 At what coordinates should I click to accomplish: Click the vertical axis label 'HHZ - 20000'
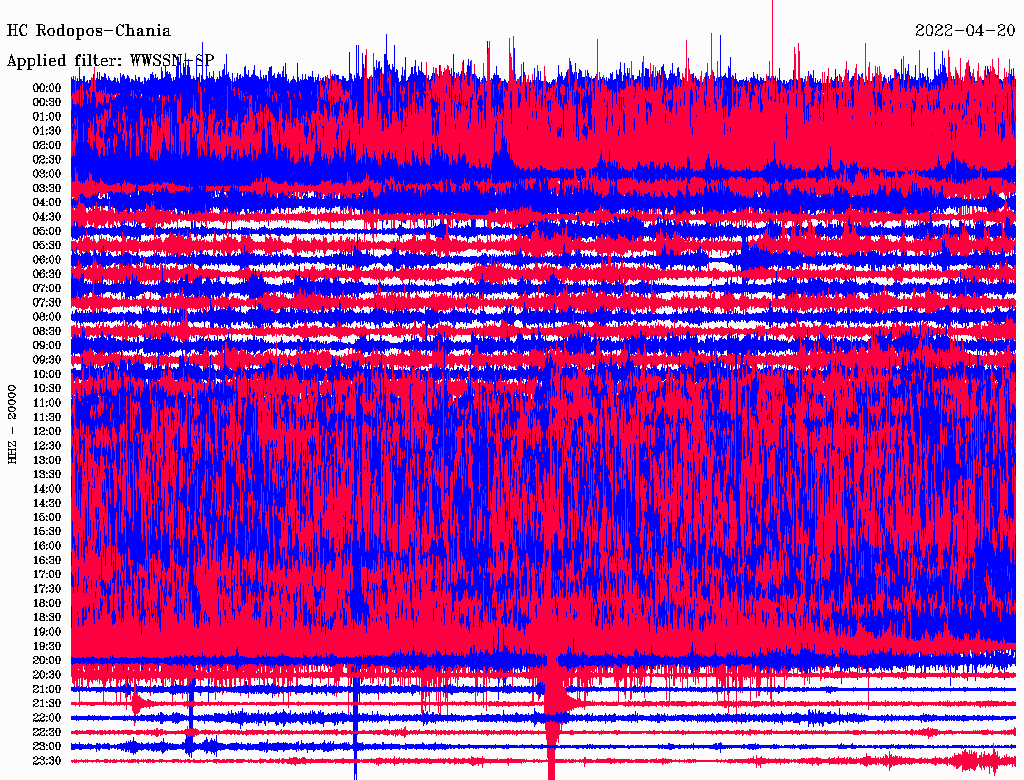(x=12, y=425)
